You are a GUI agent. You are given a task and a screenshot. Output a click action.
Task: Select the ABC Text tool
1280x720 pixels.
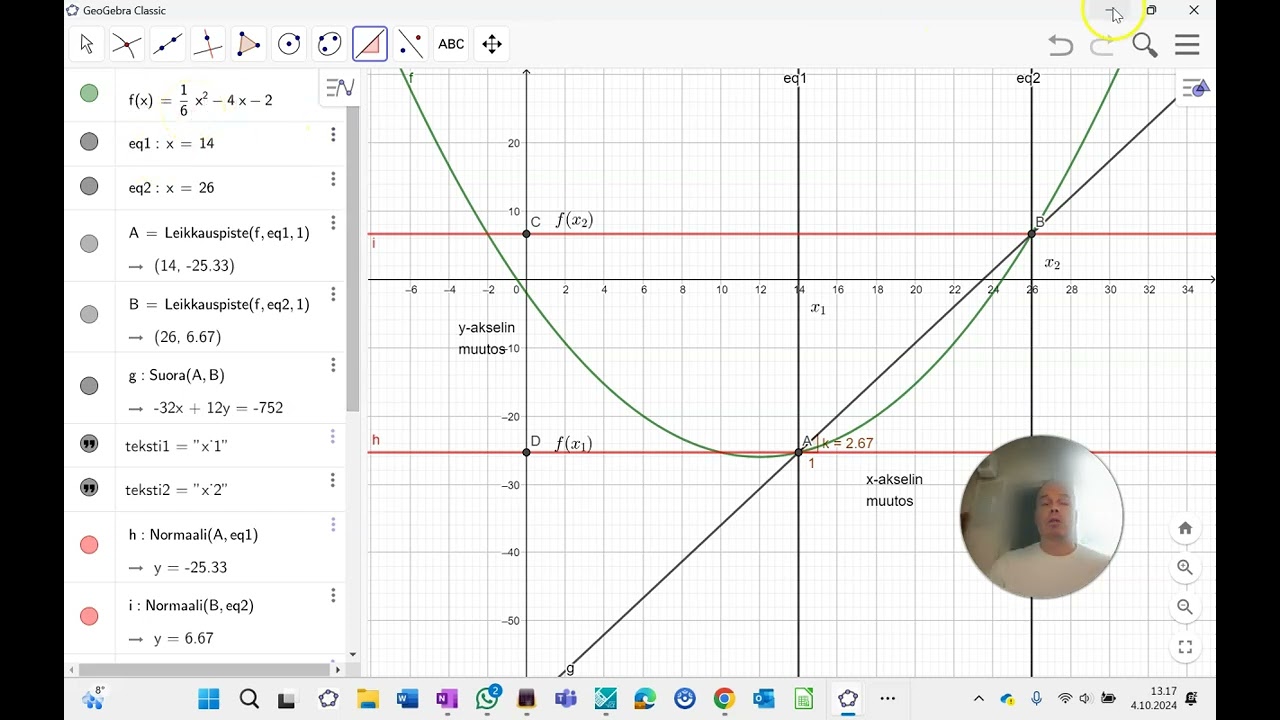(x=451, y=44)
